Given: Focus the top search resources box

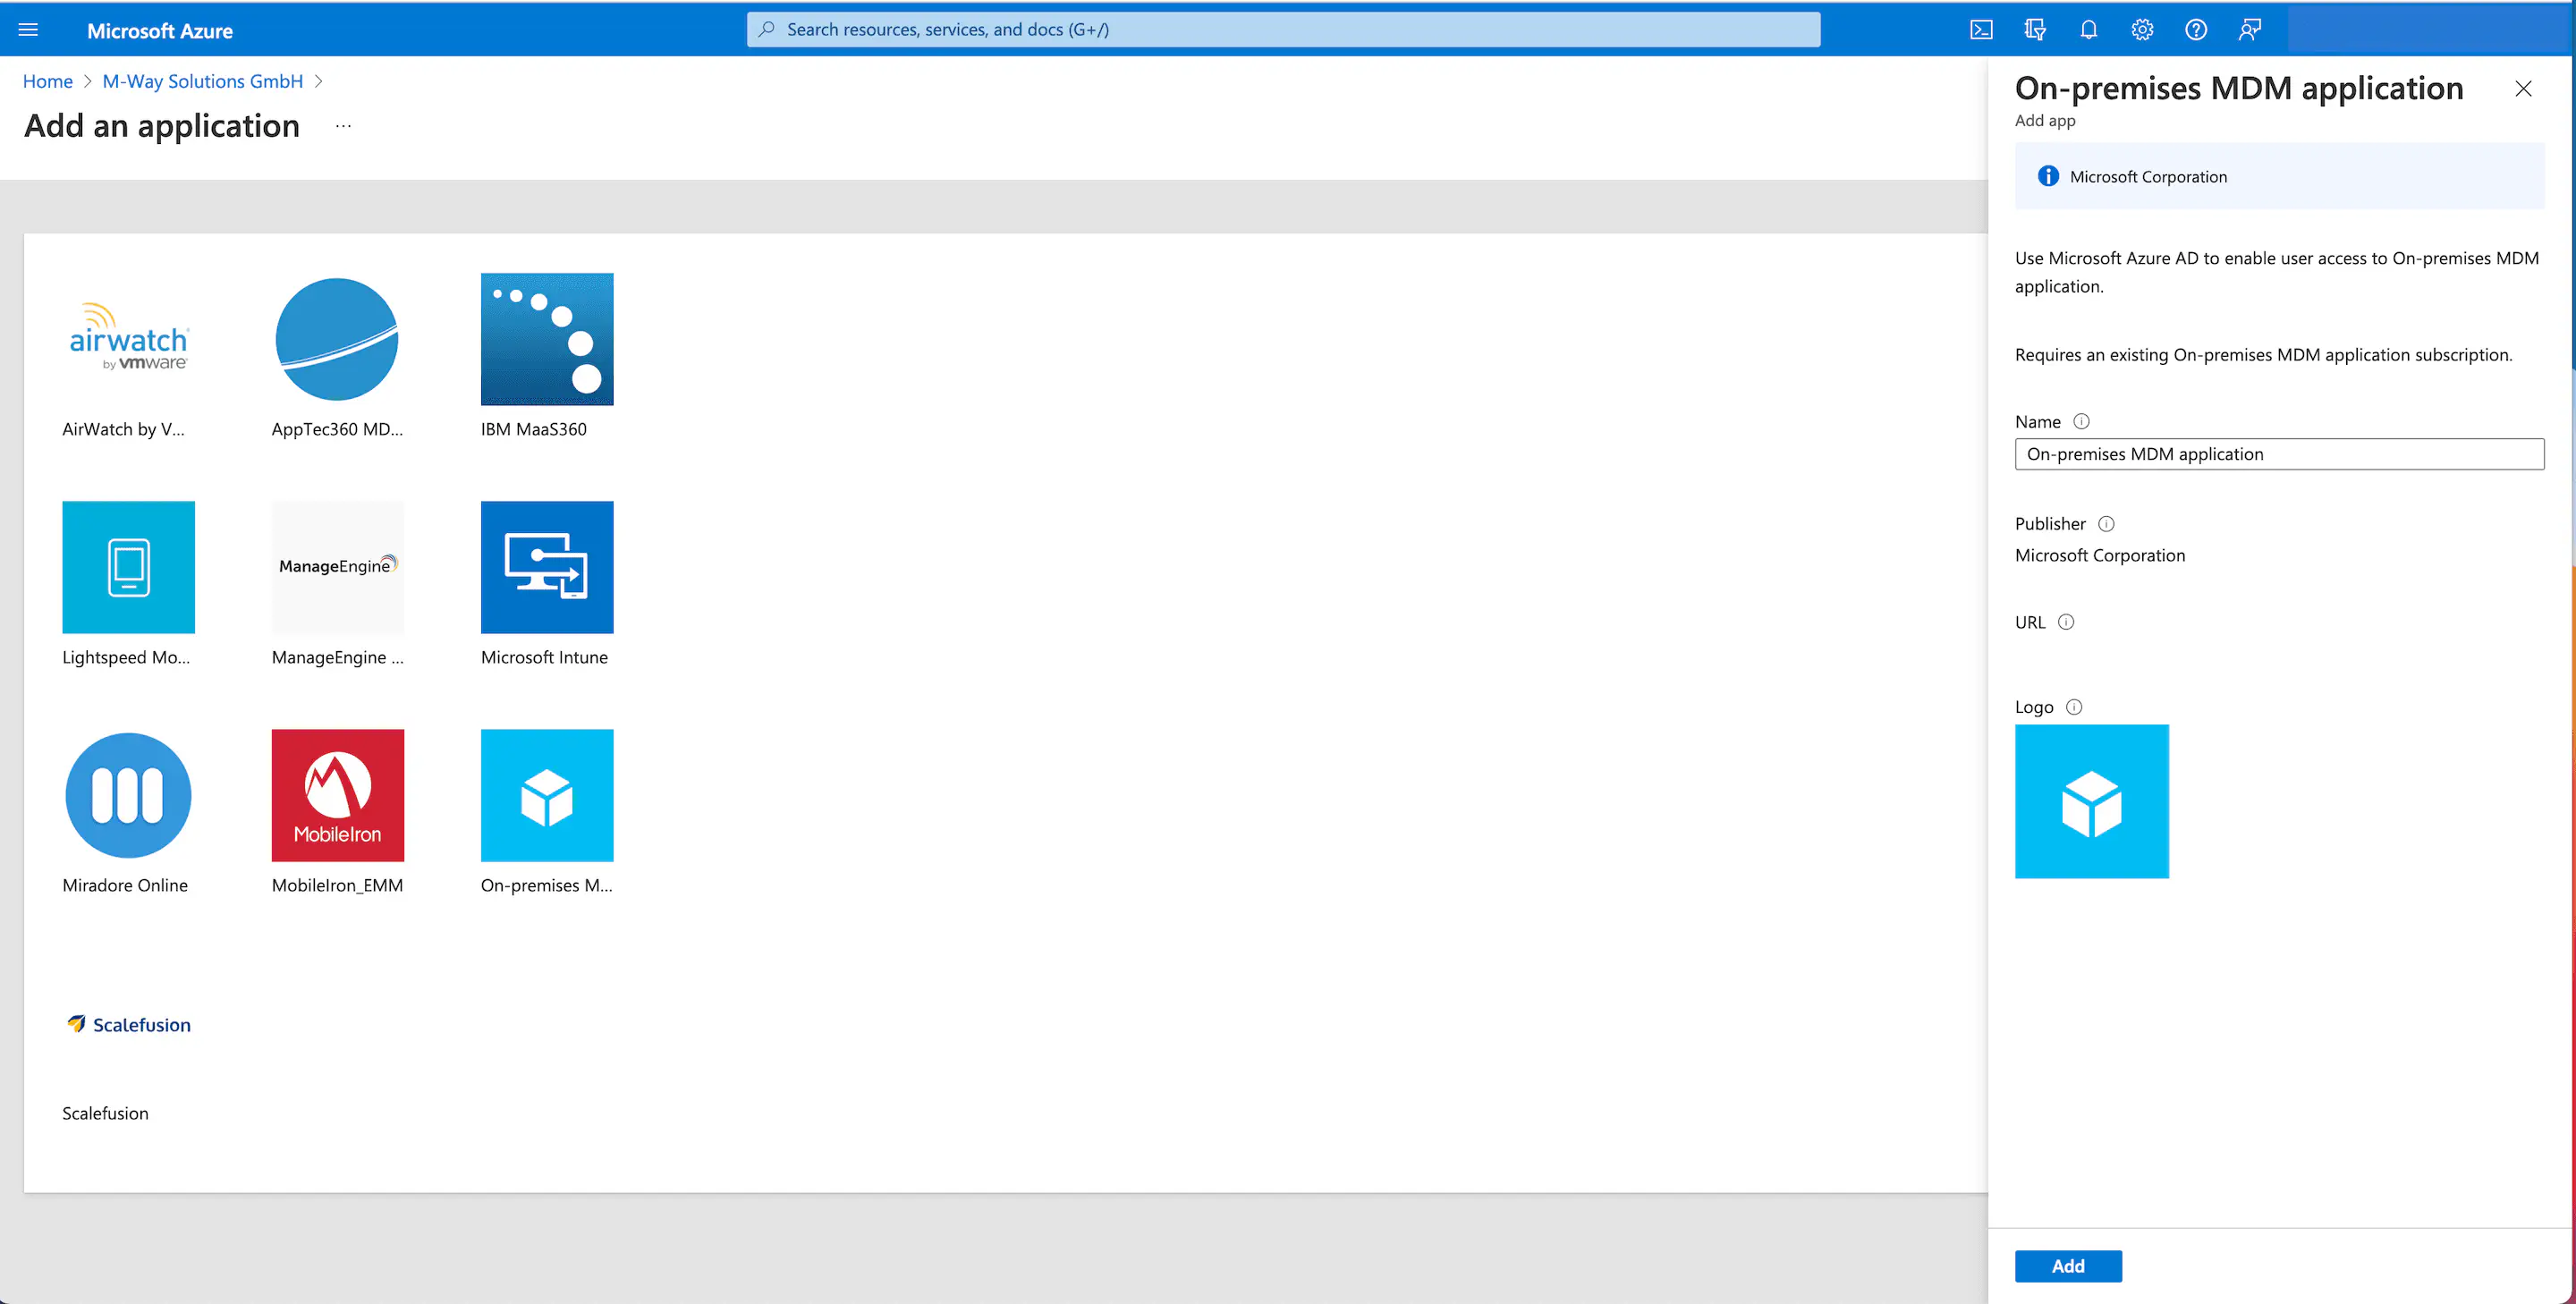Looking at the screenshot, I should click(1282, 29).
